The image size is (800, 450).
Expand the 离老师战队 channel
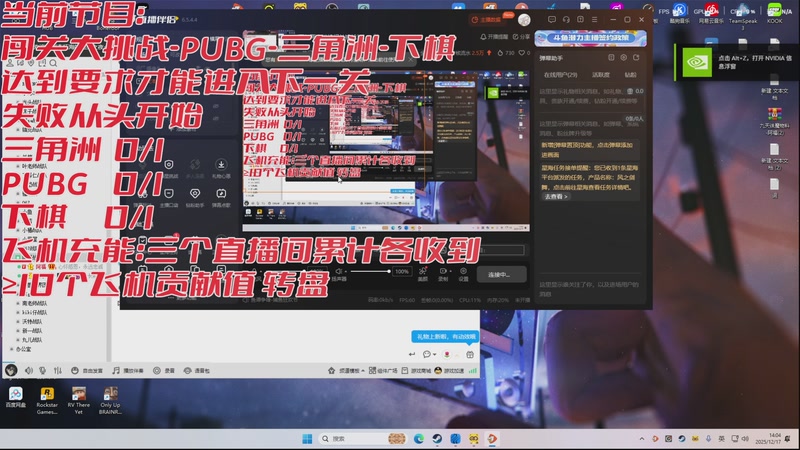[18, 303]
